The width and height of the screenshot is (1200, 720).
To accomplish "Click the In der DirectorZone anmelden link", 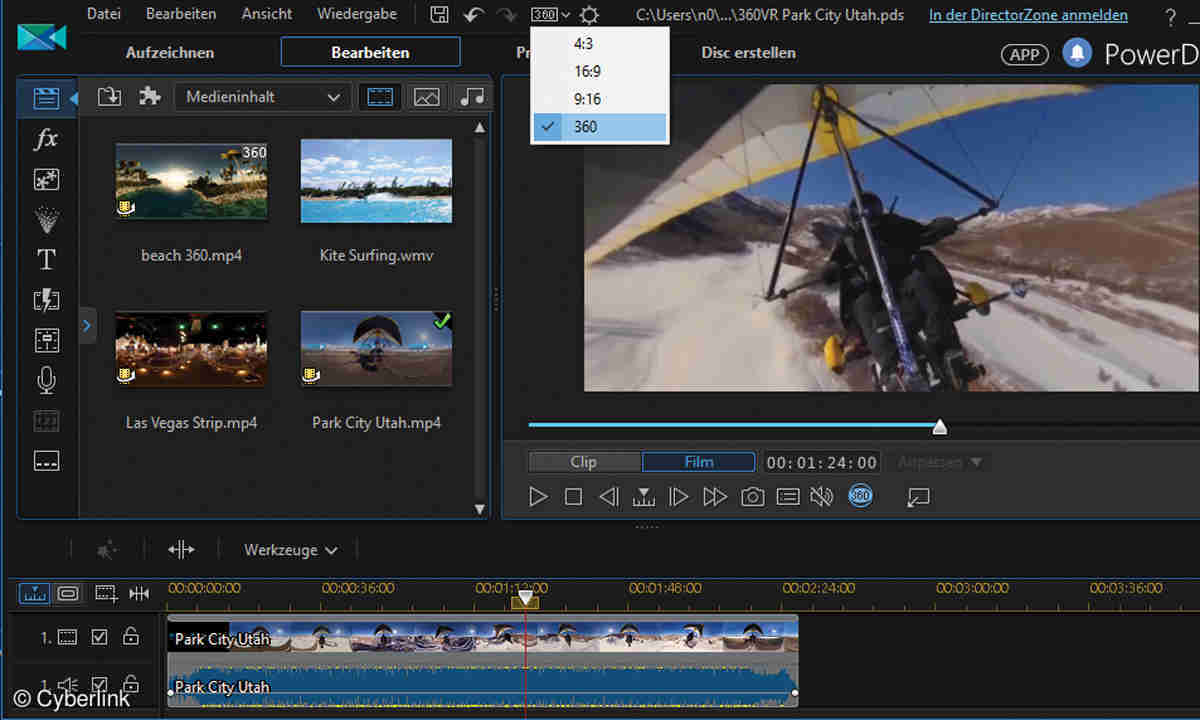I will [1027, 14].
